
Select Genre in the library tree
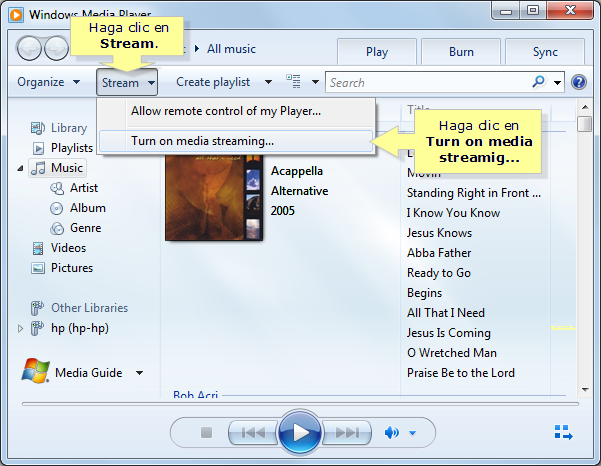click(85, 228)
